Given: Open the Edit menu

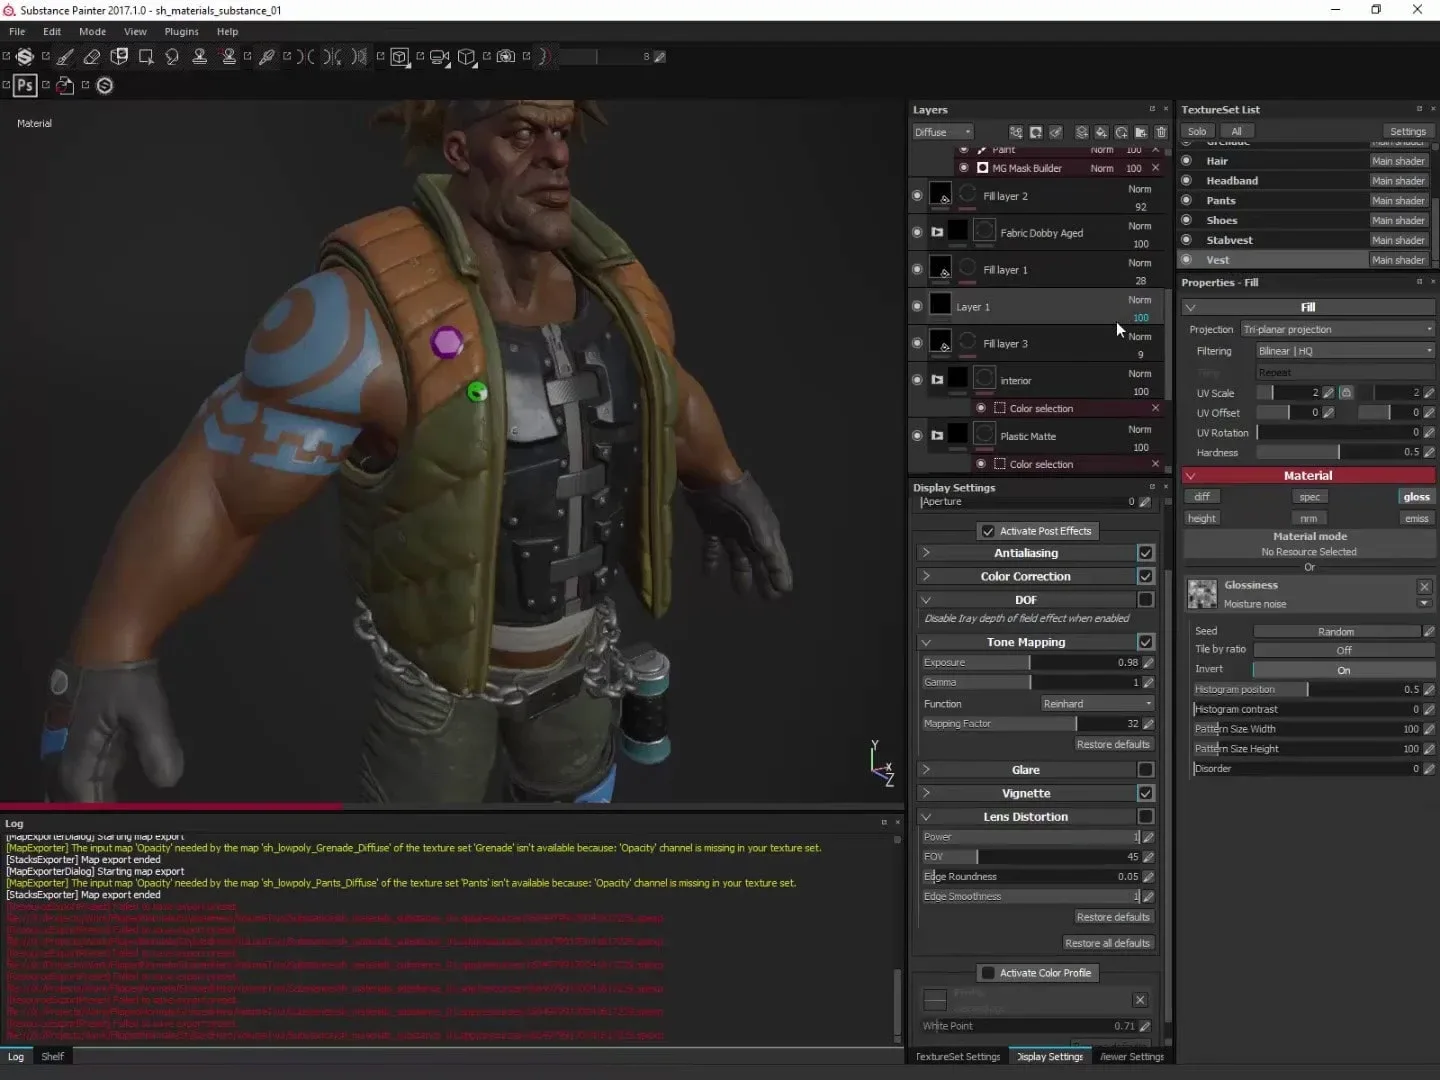Looking at the screenshot, I should pyautogui.click(x=51, y=31).
